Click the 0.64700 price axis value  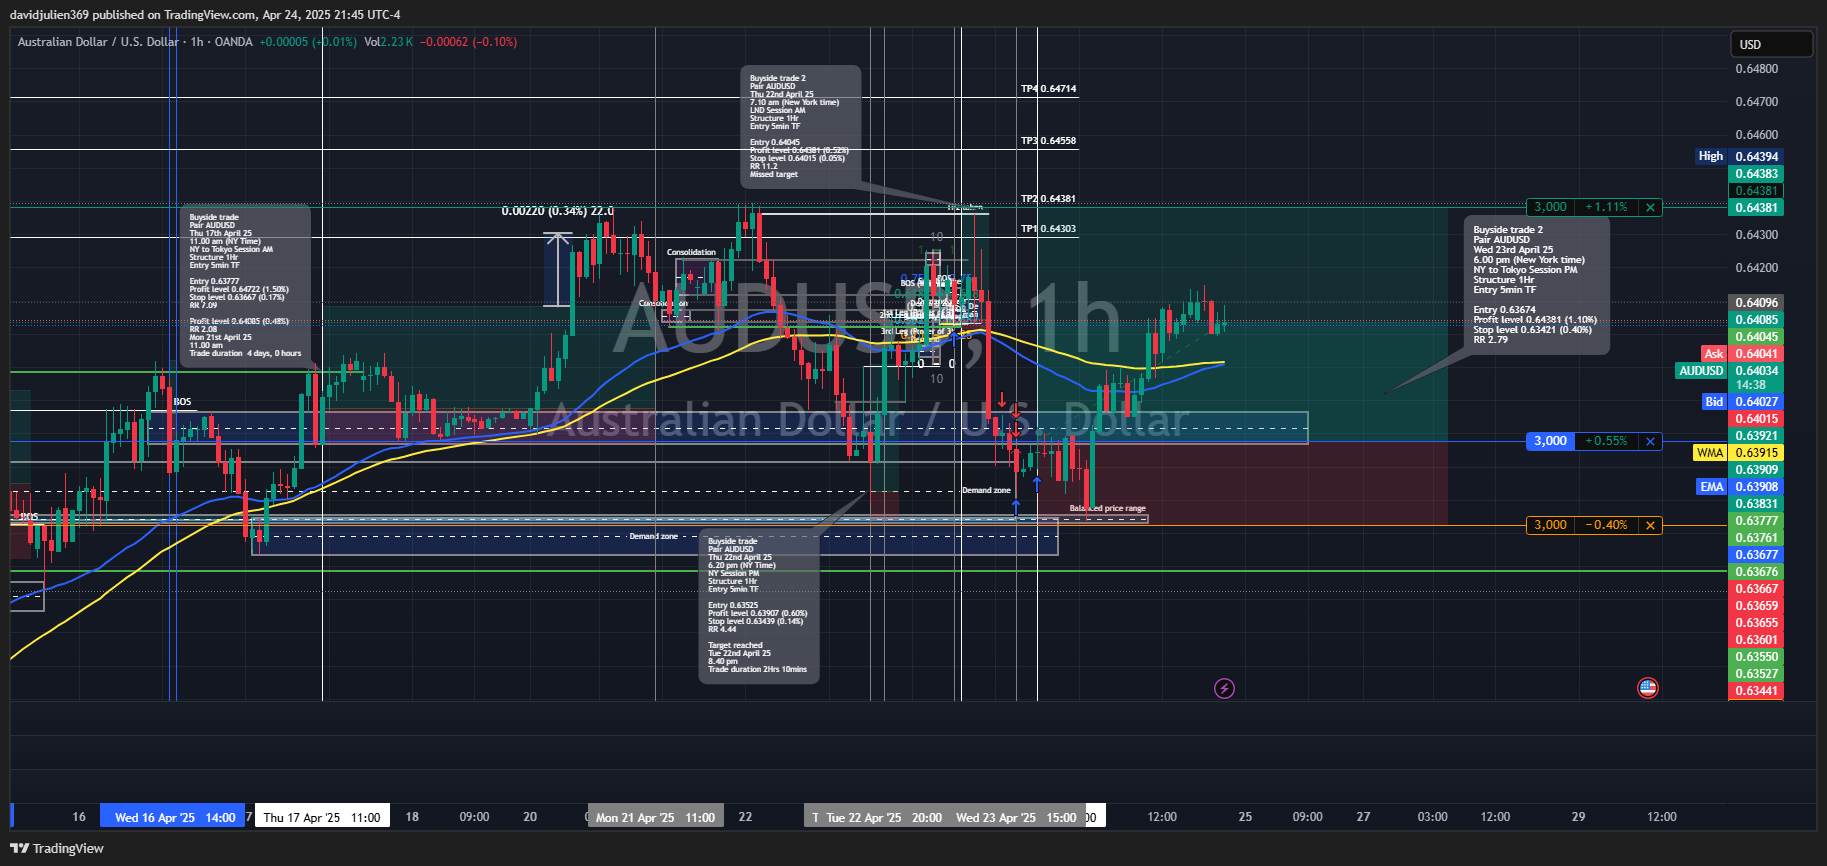click(x=1757, y=102)
